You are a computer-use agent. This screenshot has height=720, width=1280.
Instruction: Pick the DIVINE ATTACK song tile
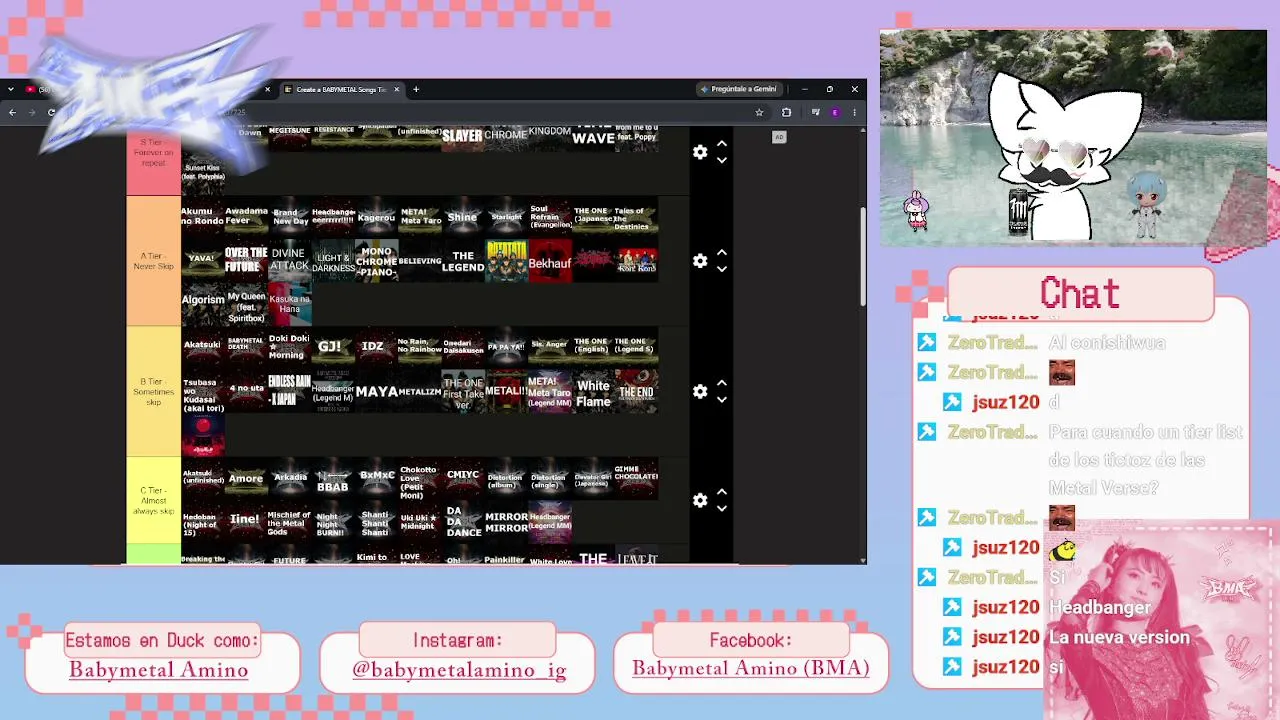290,261
